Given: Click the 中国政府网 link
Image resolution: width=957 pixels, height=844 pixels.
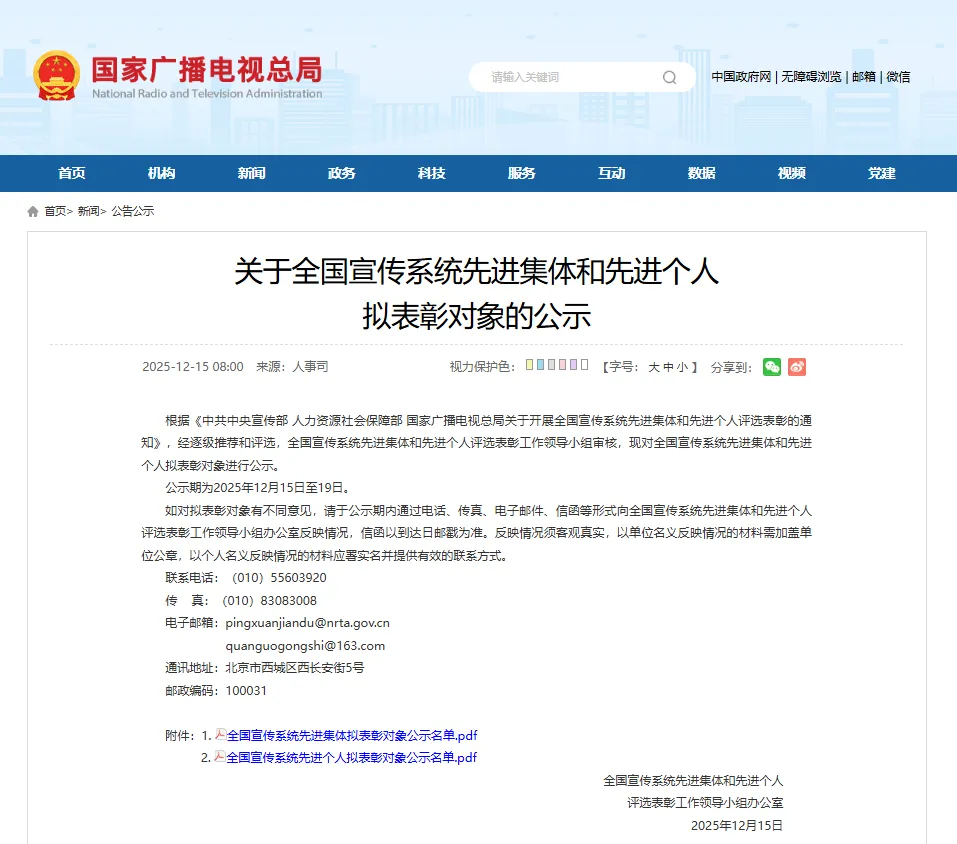Looking at the screenshot, I should tap(740, 76).
